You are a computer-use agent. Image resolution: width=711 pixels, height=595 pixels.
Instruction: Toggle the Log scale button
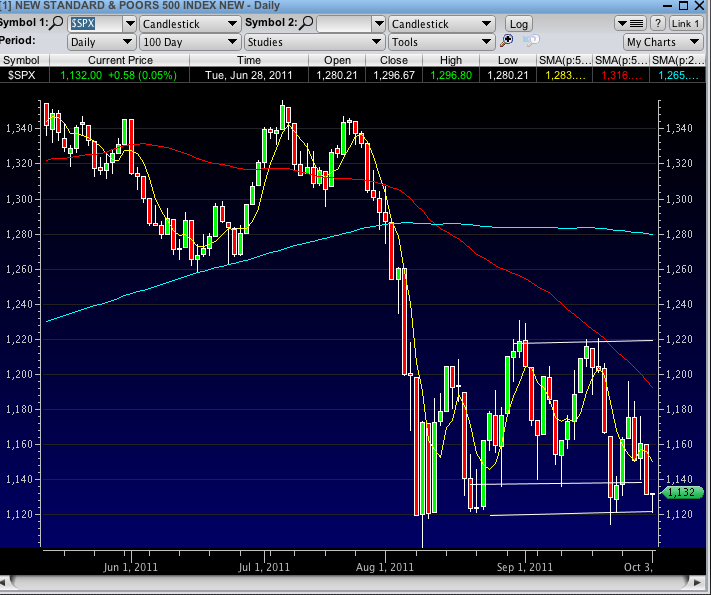[x=518, y=23]
